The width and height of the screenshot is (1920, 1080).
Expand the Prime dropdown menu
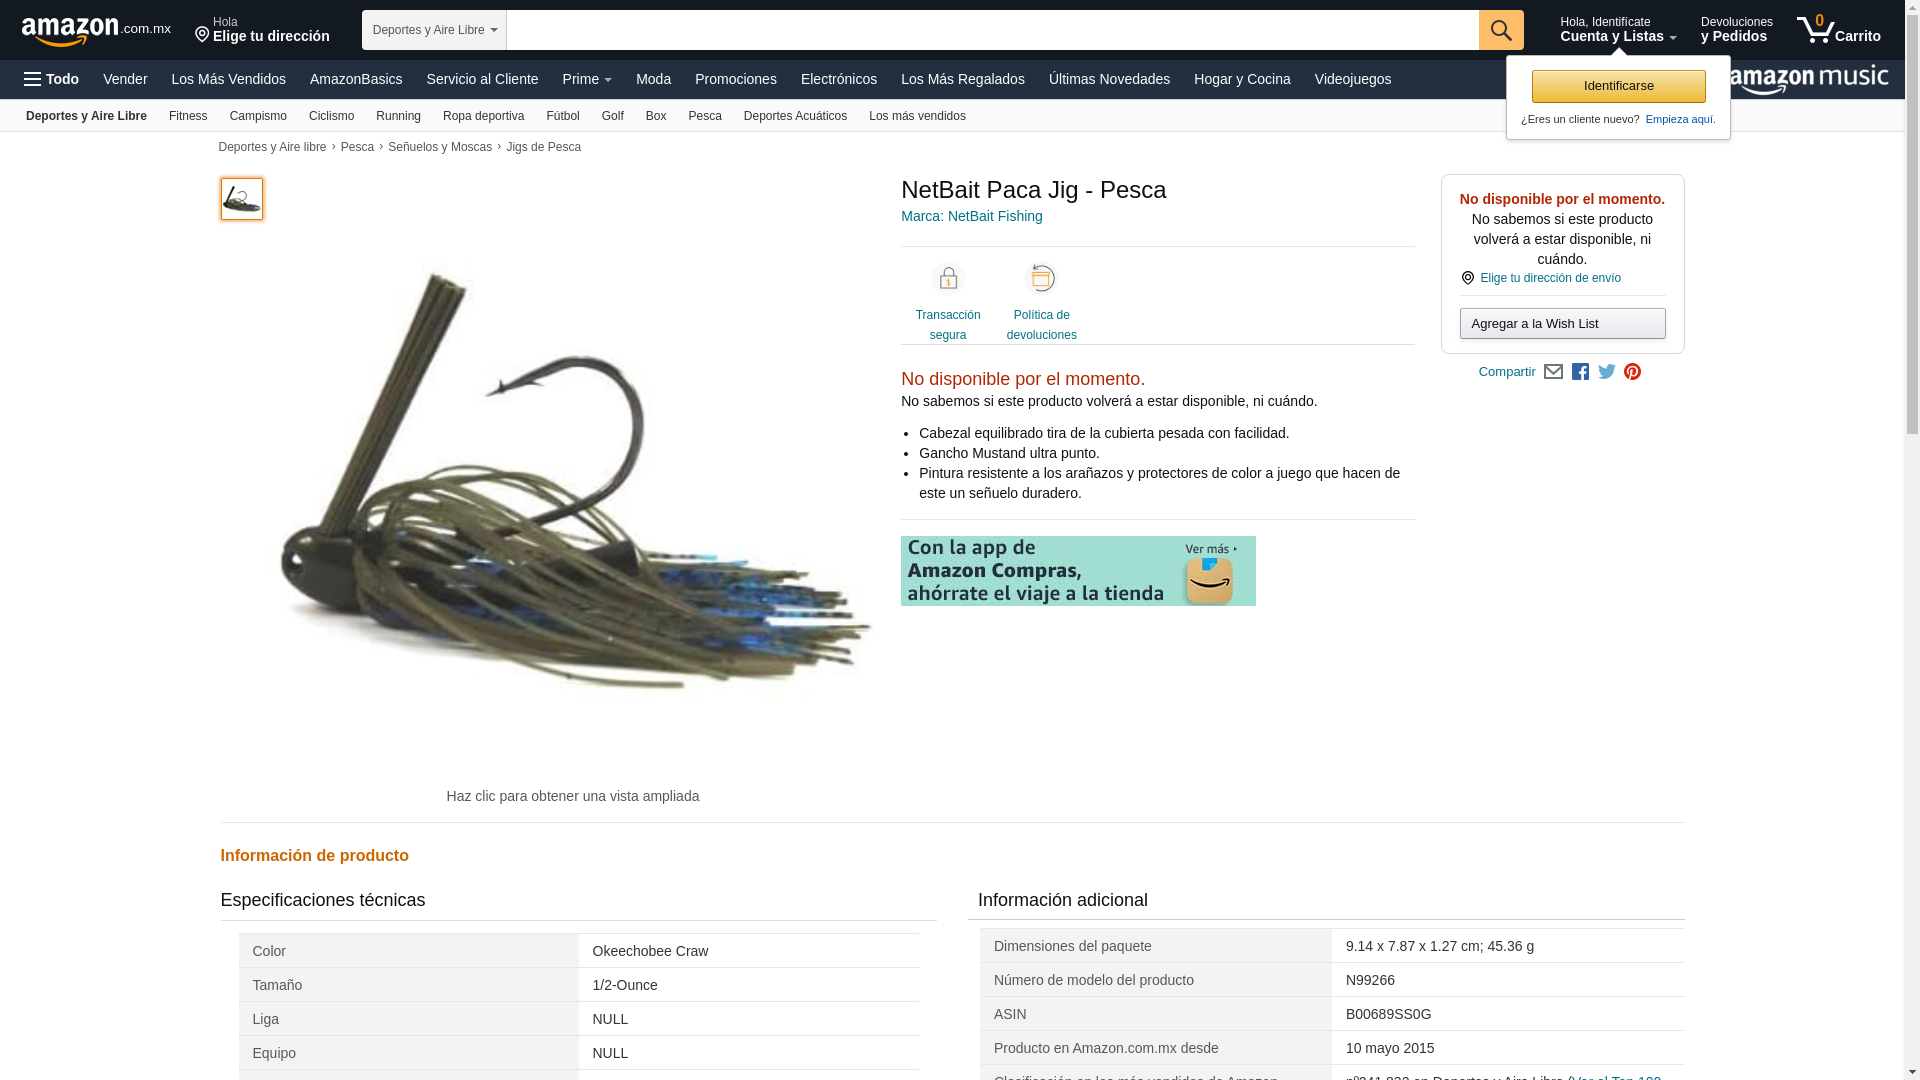(x=587, y=79)
